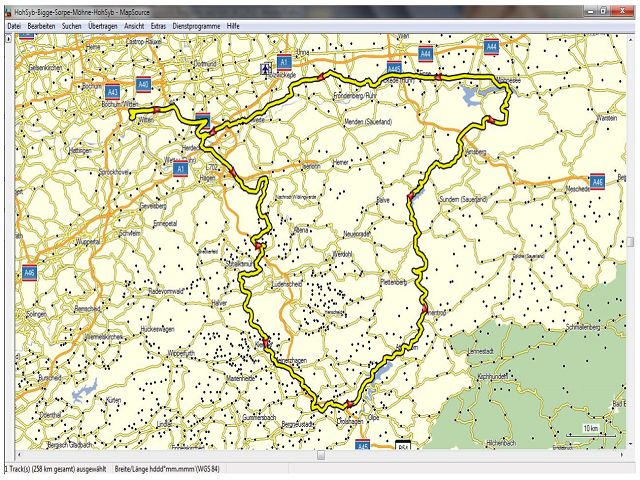640x480 pixels.
Task: Click the Arnsberg town label
Action: [476, 152]
